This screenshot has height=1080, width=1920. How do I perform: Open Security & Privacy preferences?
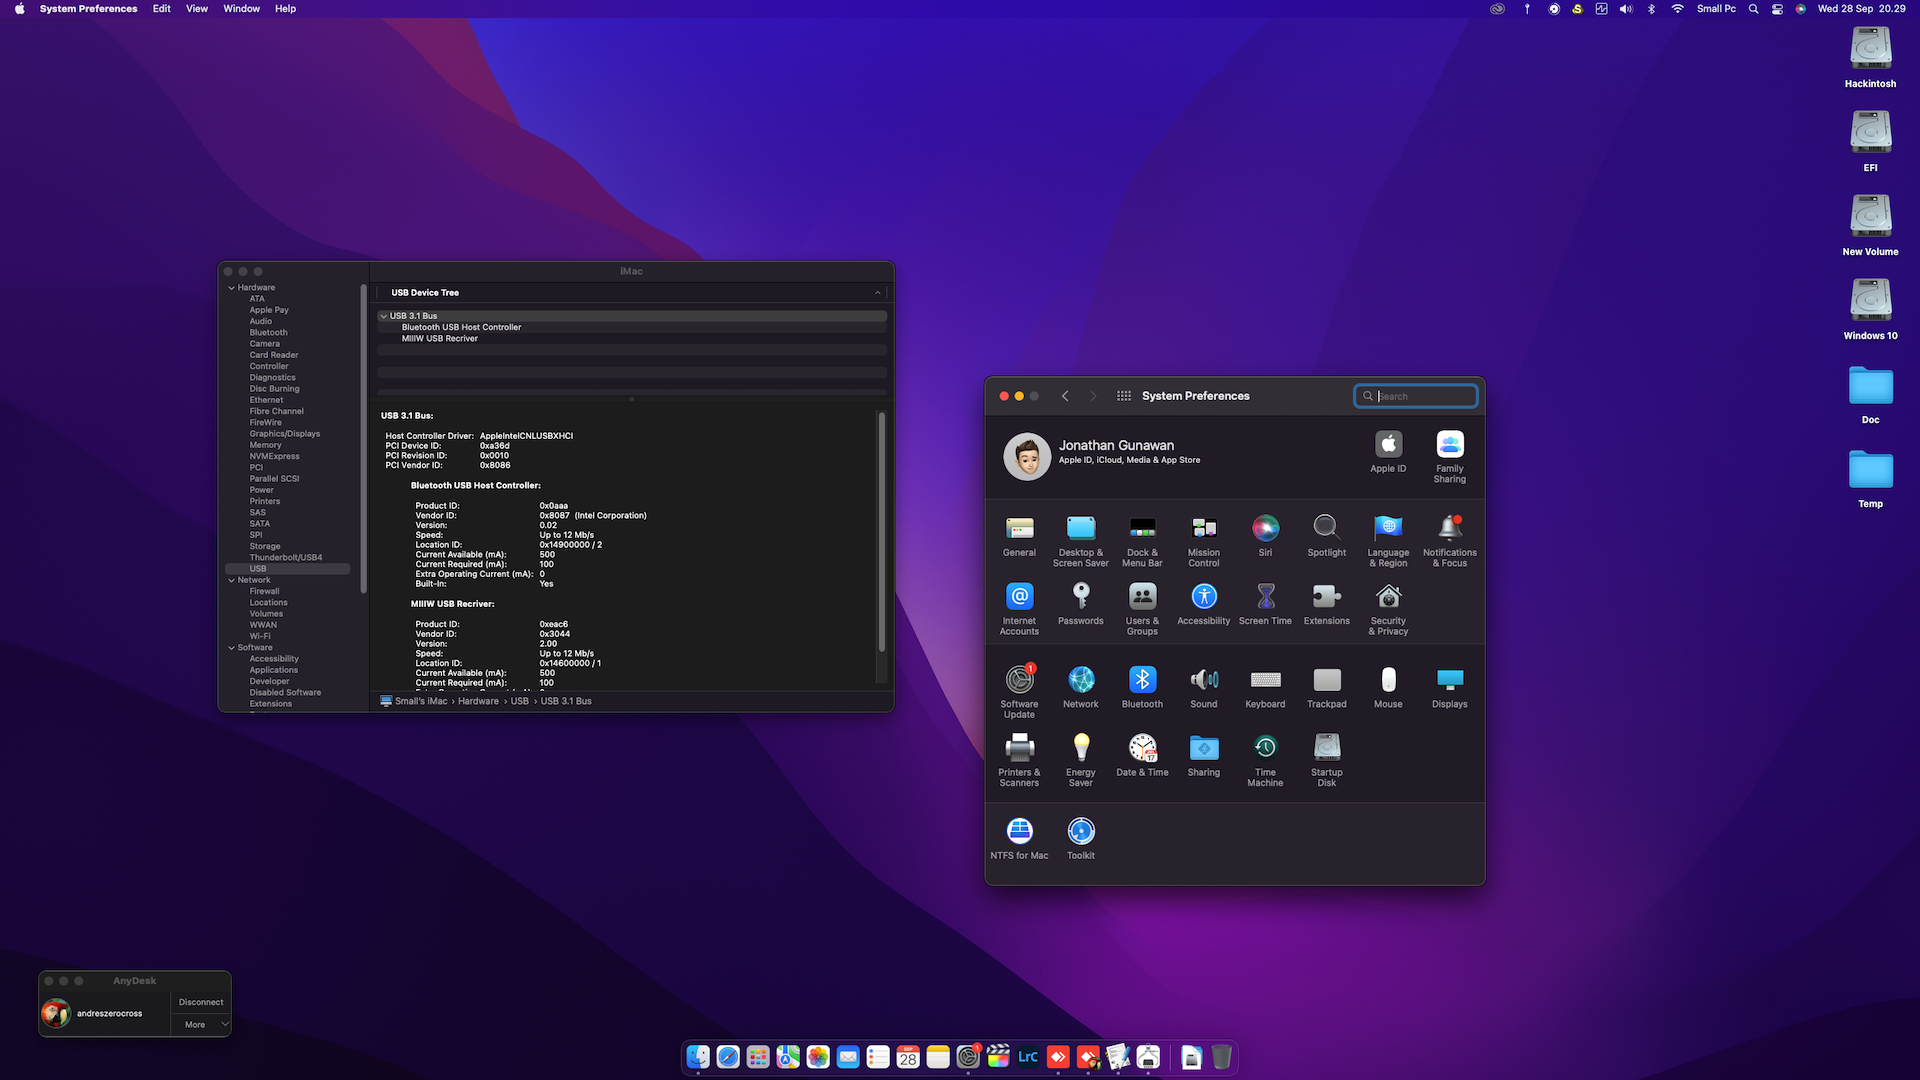pos(1388,609)
